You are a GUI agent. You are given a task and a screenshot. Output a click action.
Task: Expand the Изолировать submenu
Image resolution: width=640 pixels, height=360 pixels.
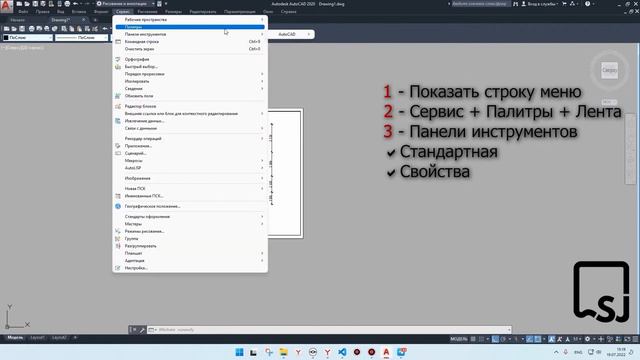pos(190,81)
